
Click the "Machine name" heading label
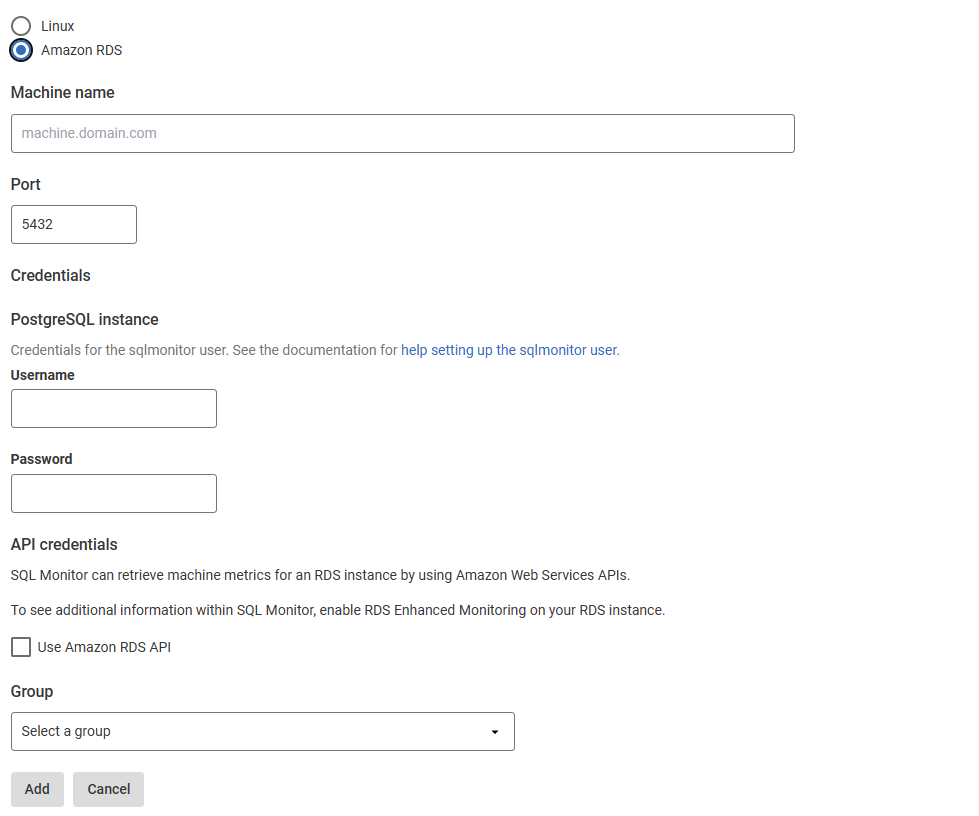click(x=62, y=93)
